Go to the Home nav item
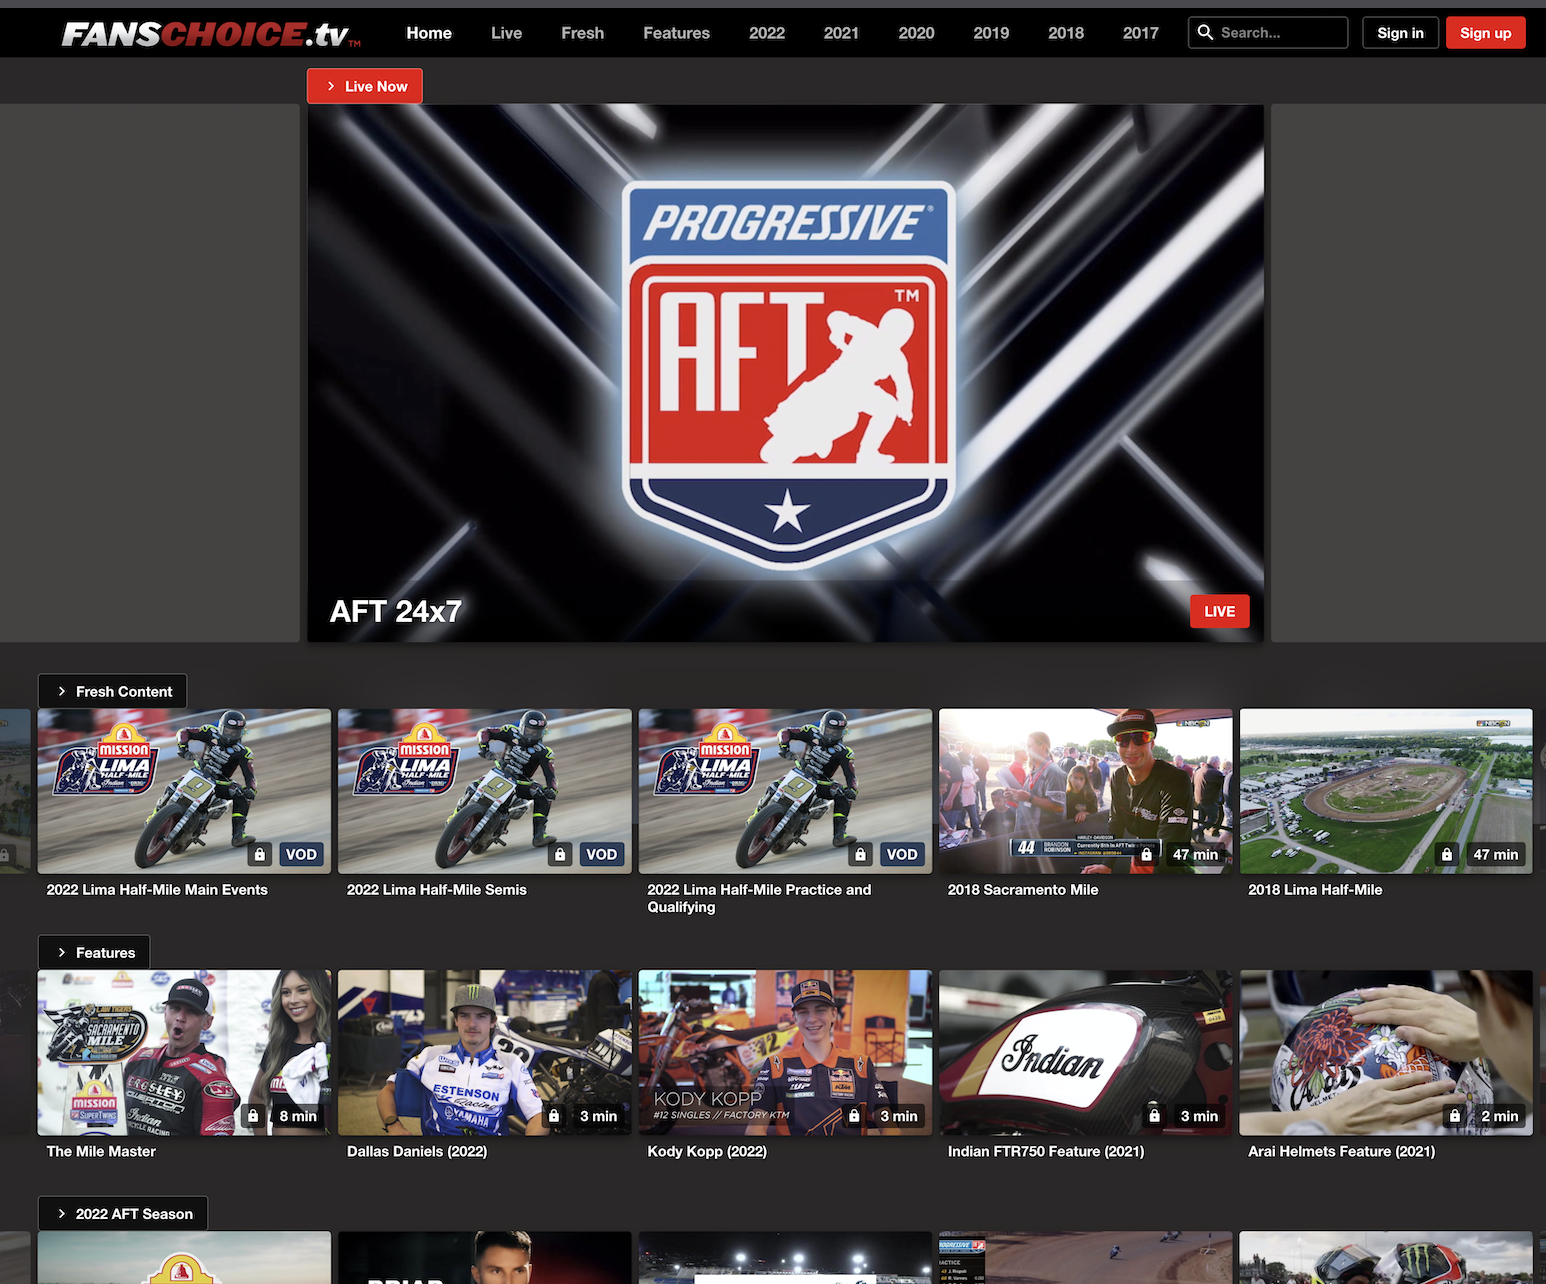Image resolution: width=1546 pixels, height=1284 pixels. pyautogui.click(x=429, y=33)
